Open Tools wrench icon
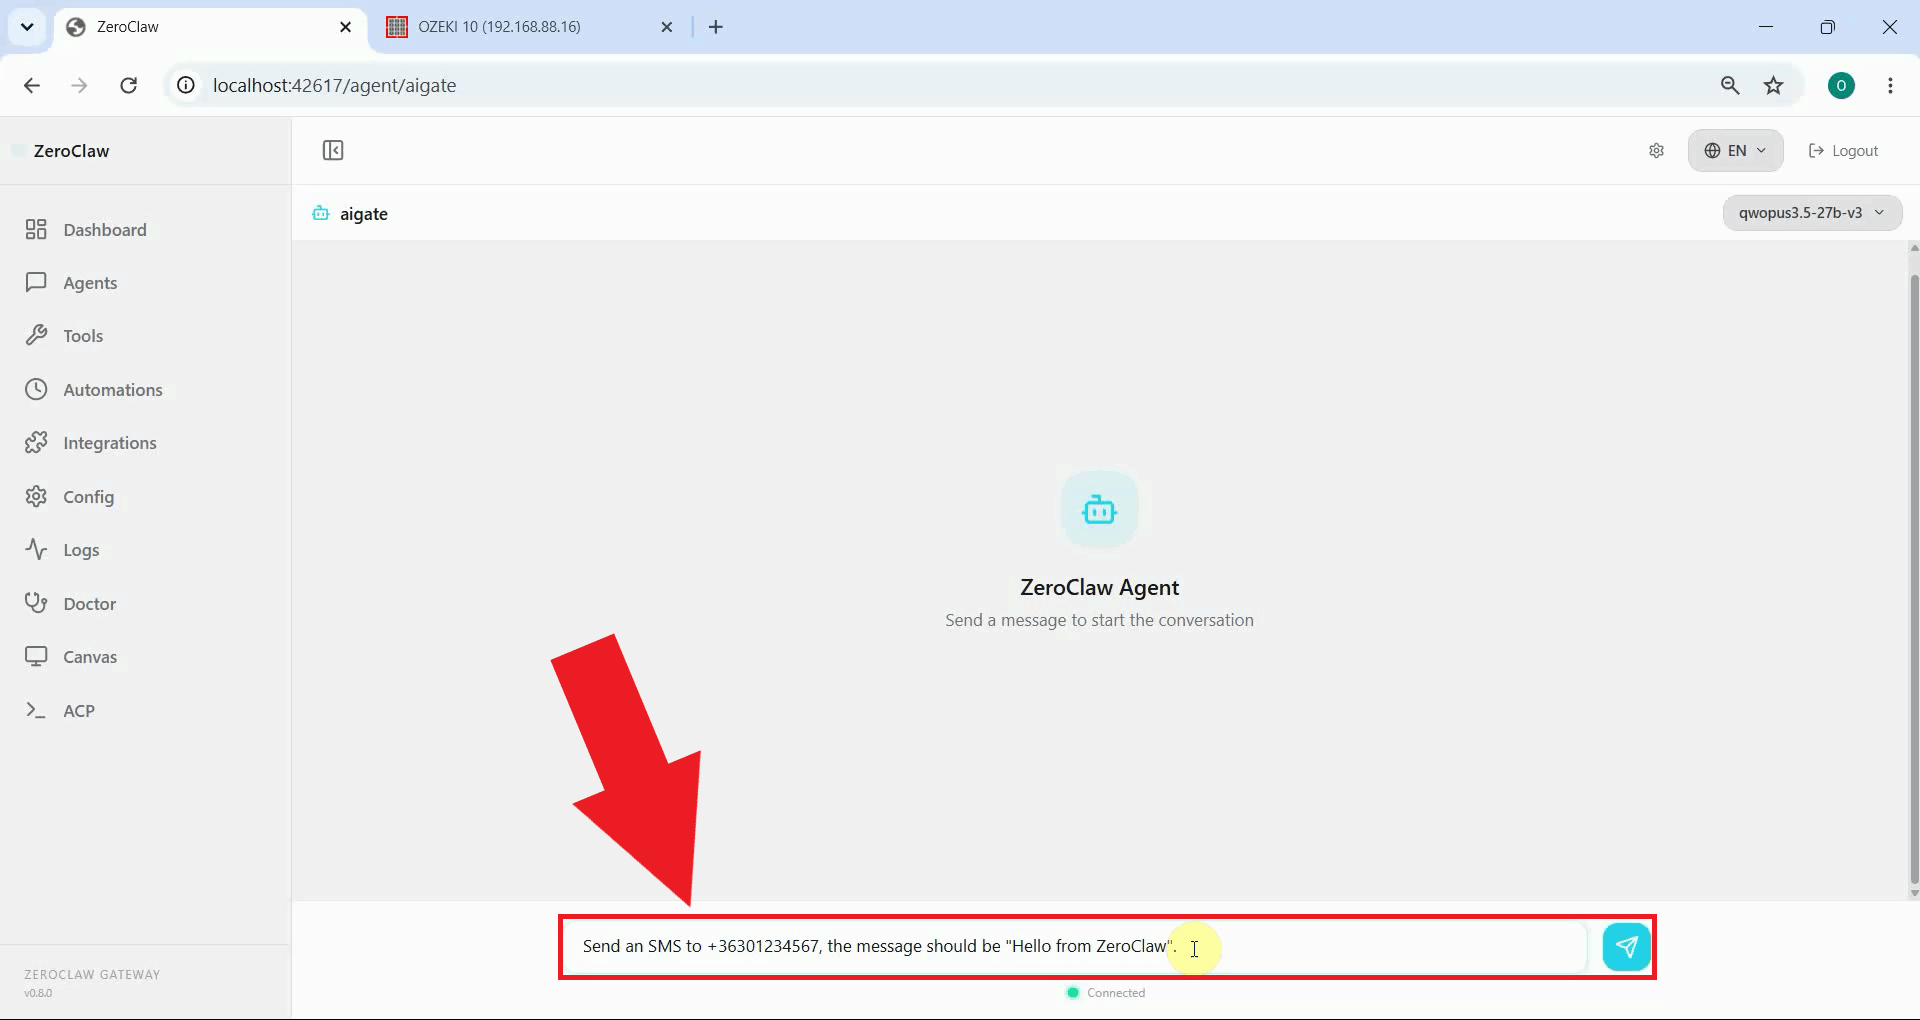 tap(36, 336)
